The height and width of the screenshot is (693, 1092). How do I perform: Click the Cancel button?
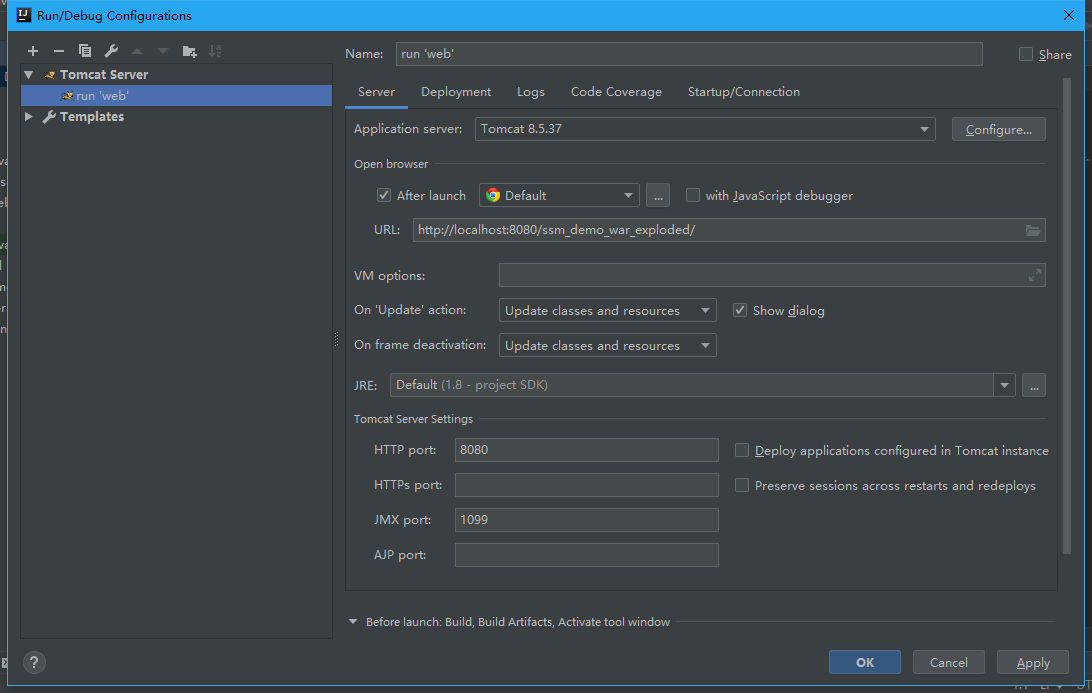tap(949, 662)
